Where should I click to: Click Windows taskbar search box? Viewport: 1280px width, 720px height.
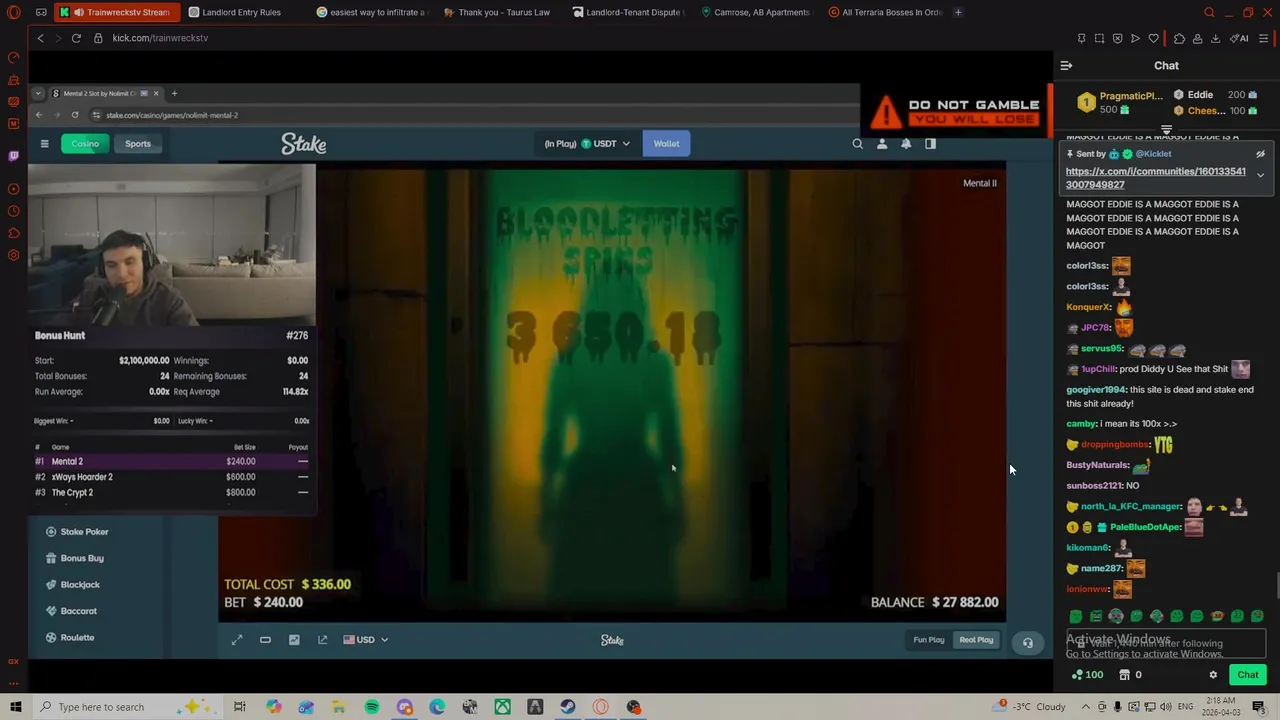tap(130, 707)
